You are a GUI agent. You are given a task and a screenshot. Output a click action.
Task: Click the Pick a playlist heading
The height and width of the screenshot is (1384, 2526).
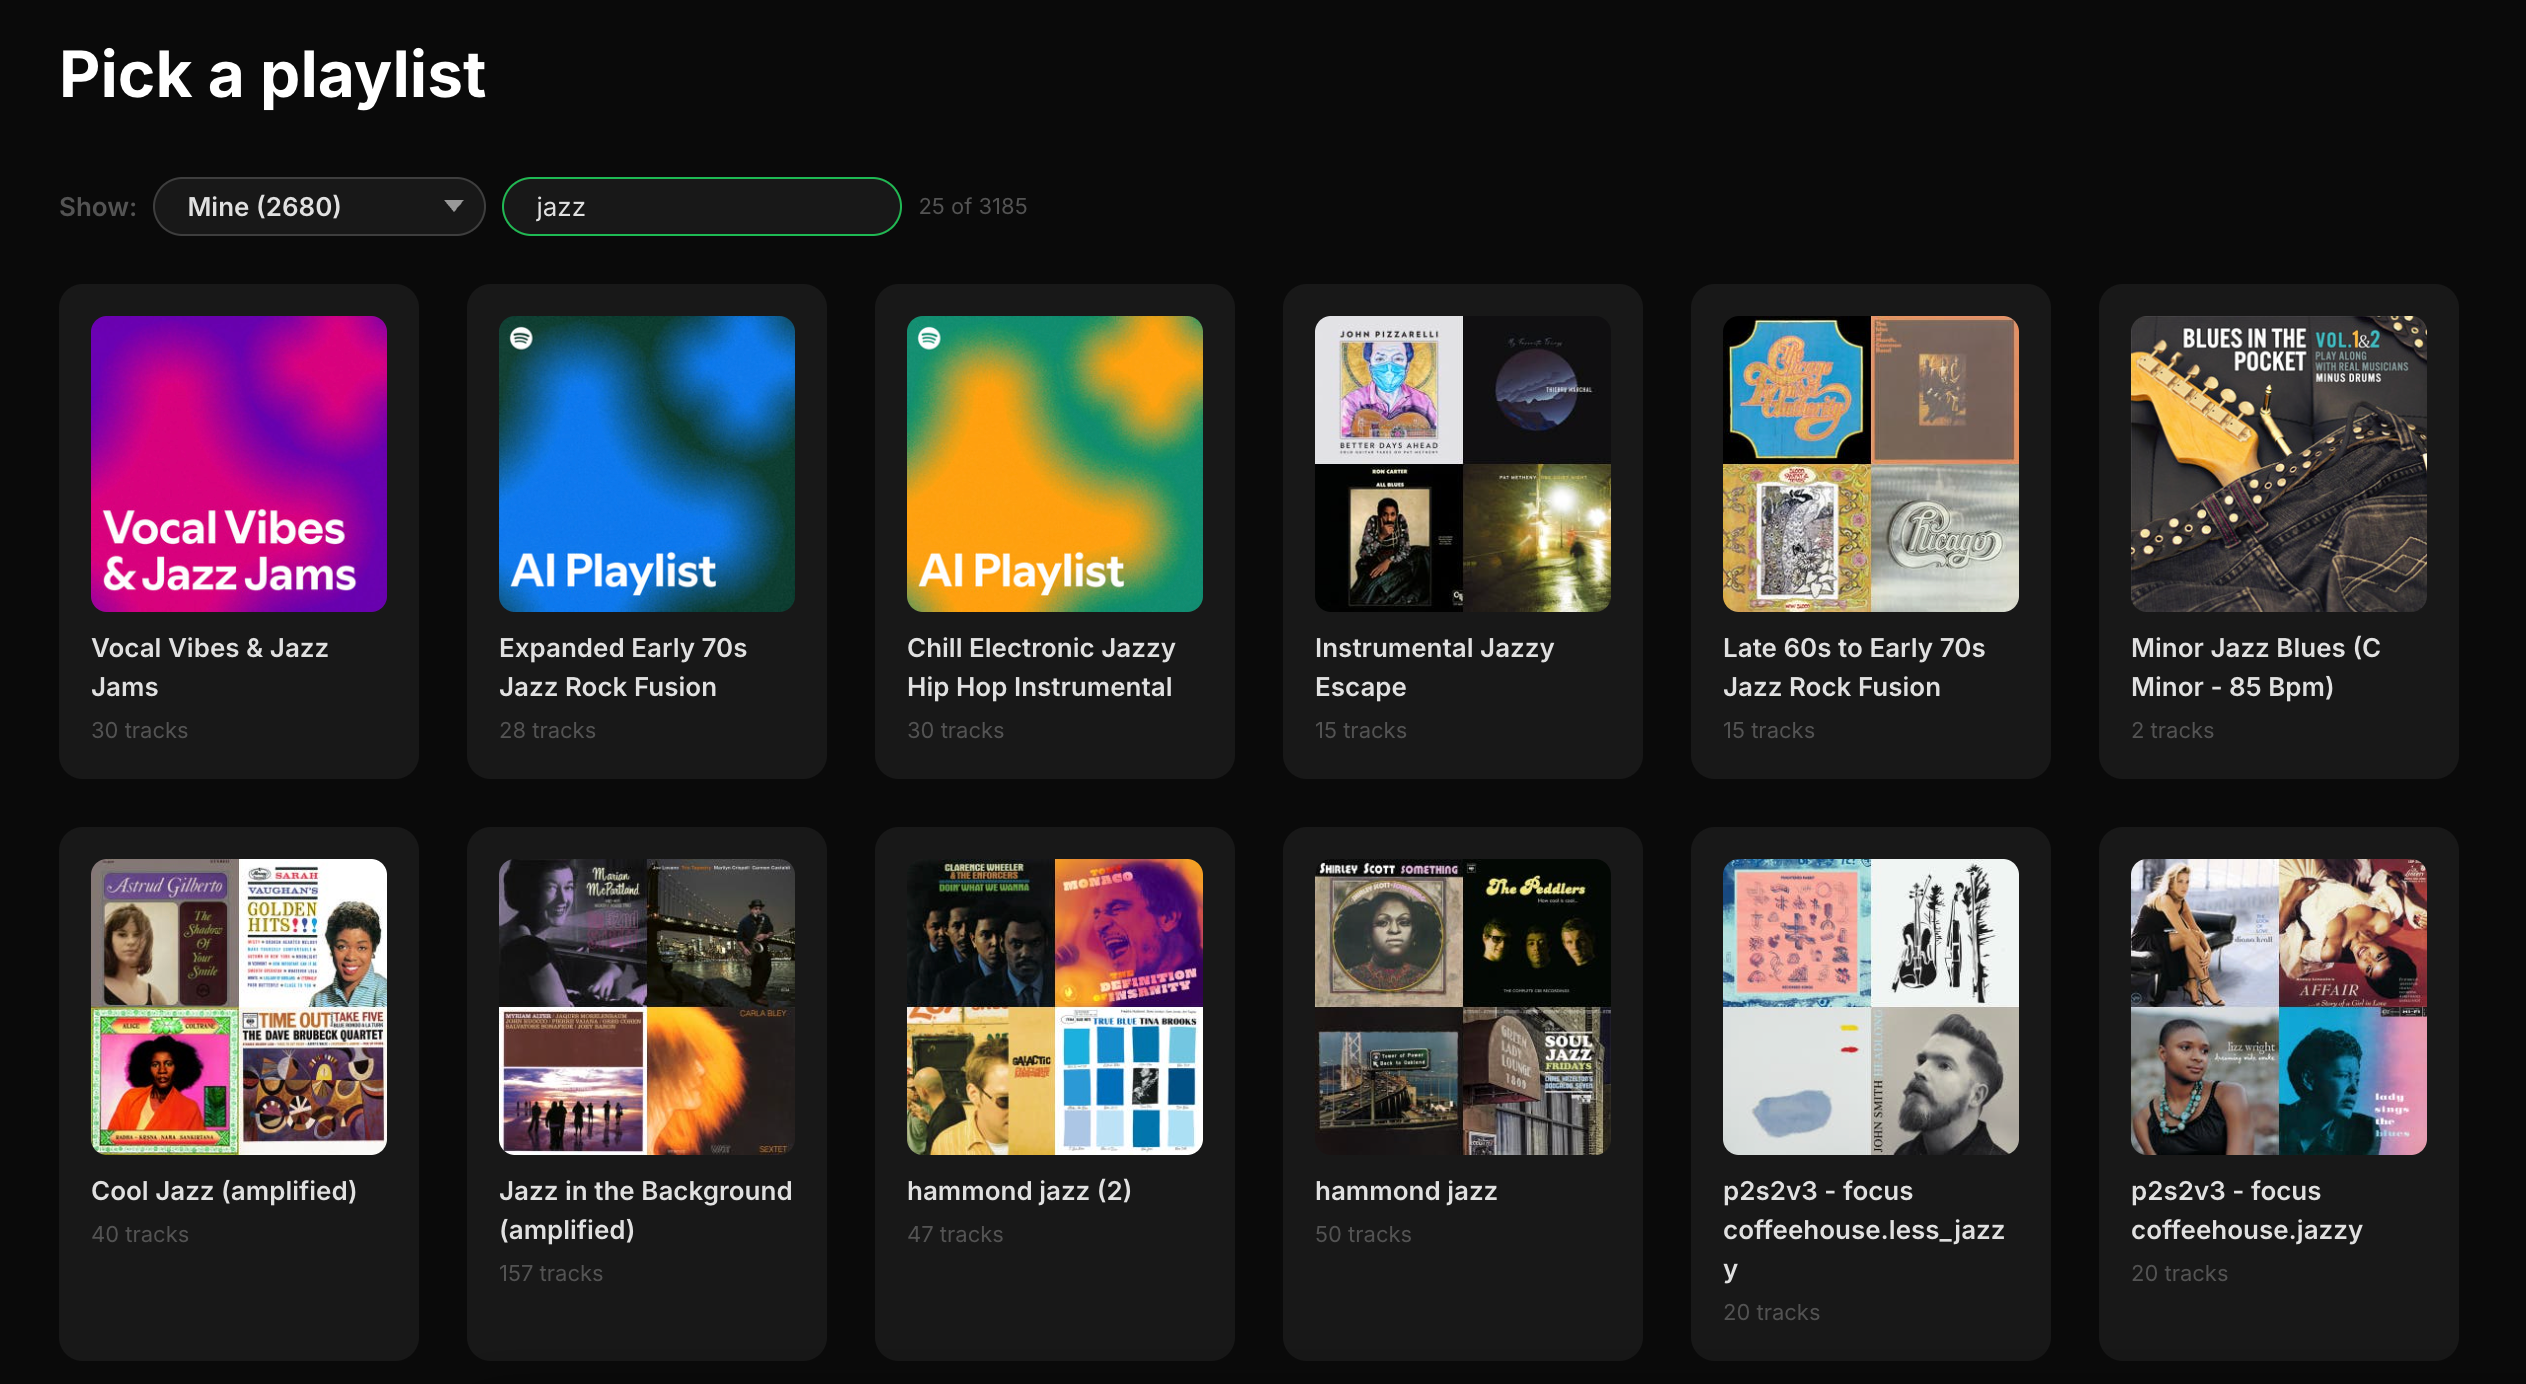click(x=272, y=73)
